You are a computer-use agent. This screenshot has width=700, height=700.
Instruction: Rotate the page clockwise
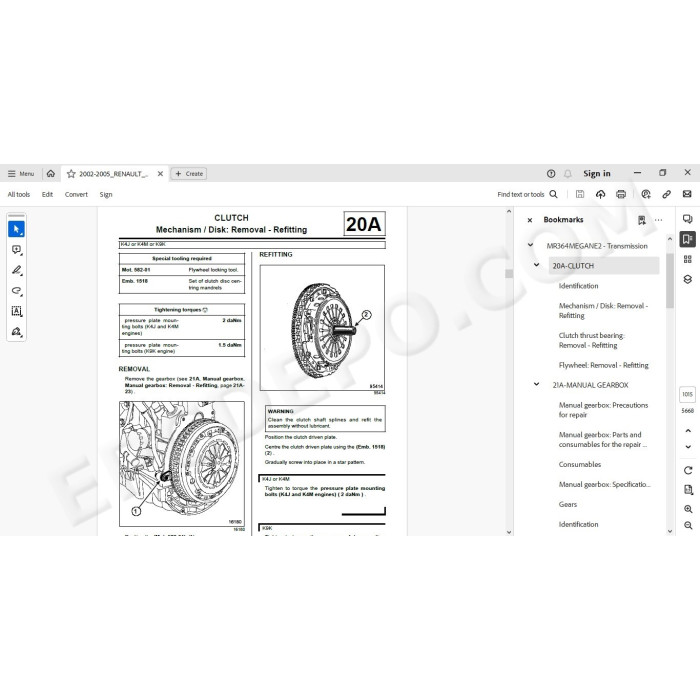tap(688, 471)
